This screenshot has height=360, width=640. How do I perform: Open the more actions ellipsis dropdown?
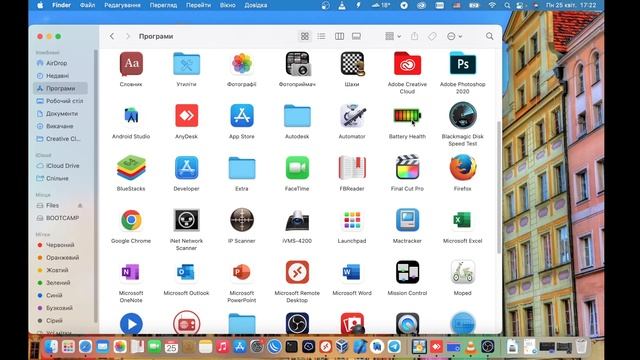click(454, 36)
